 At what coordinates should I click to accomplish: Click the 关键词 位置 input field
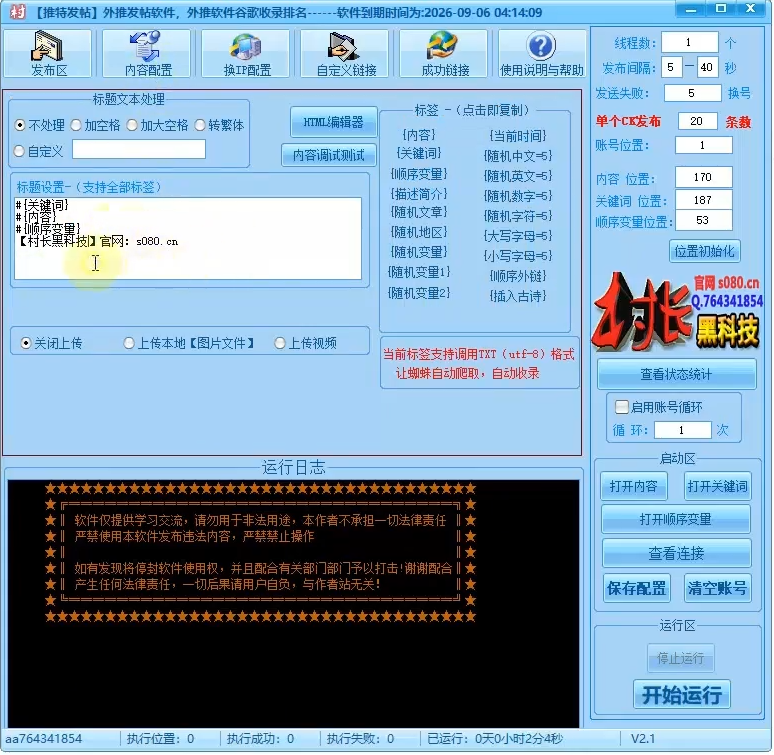(x=703, y=200)
